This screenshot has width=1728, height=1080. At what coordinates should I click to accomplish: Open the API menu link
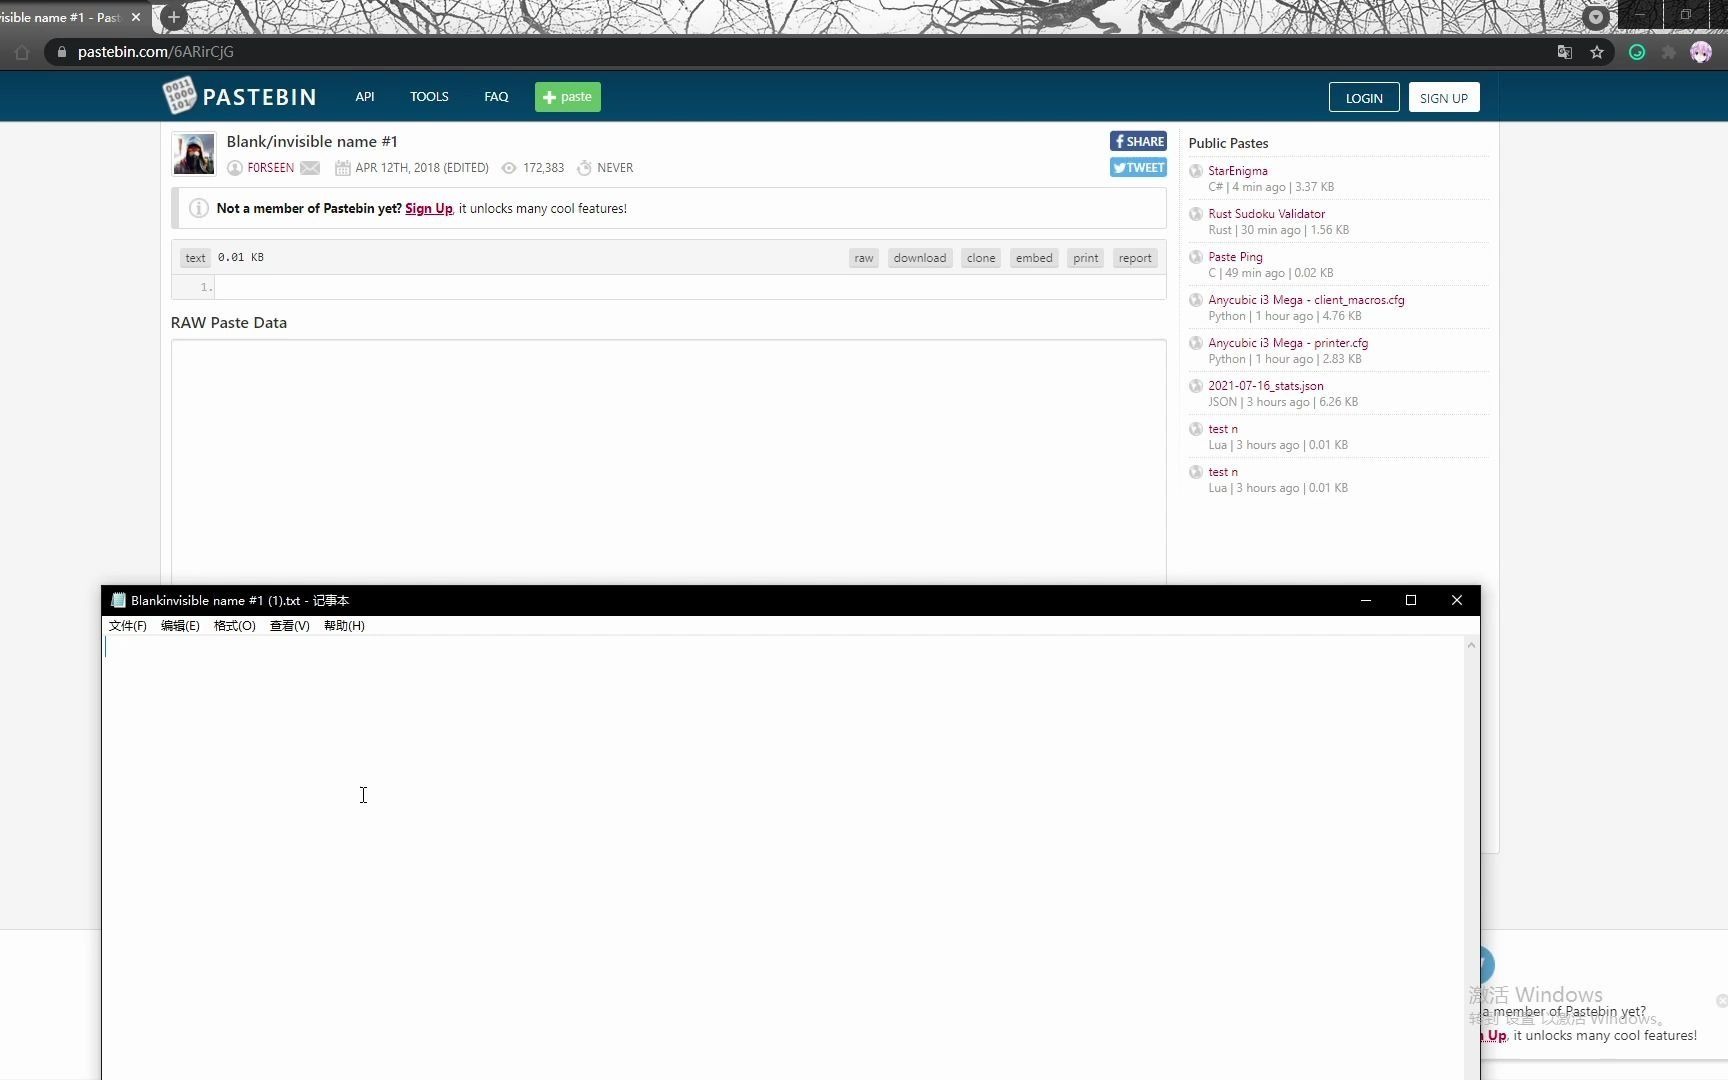[365, 97]
